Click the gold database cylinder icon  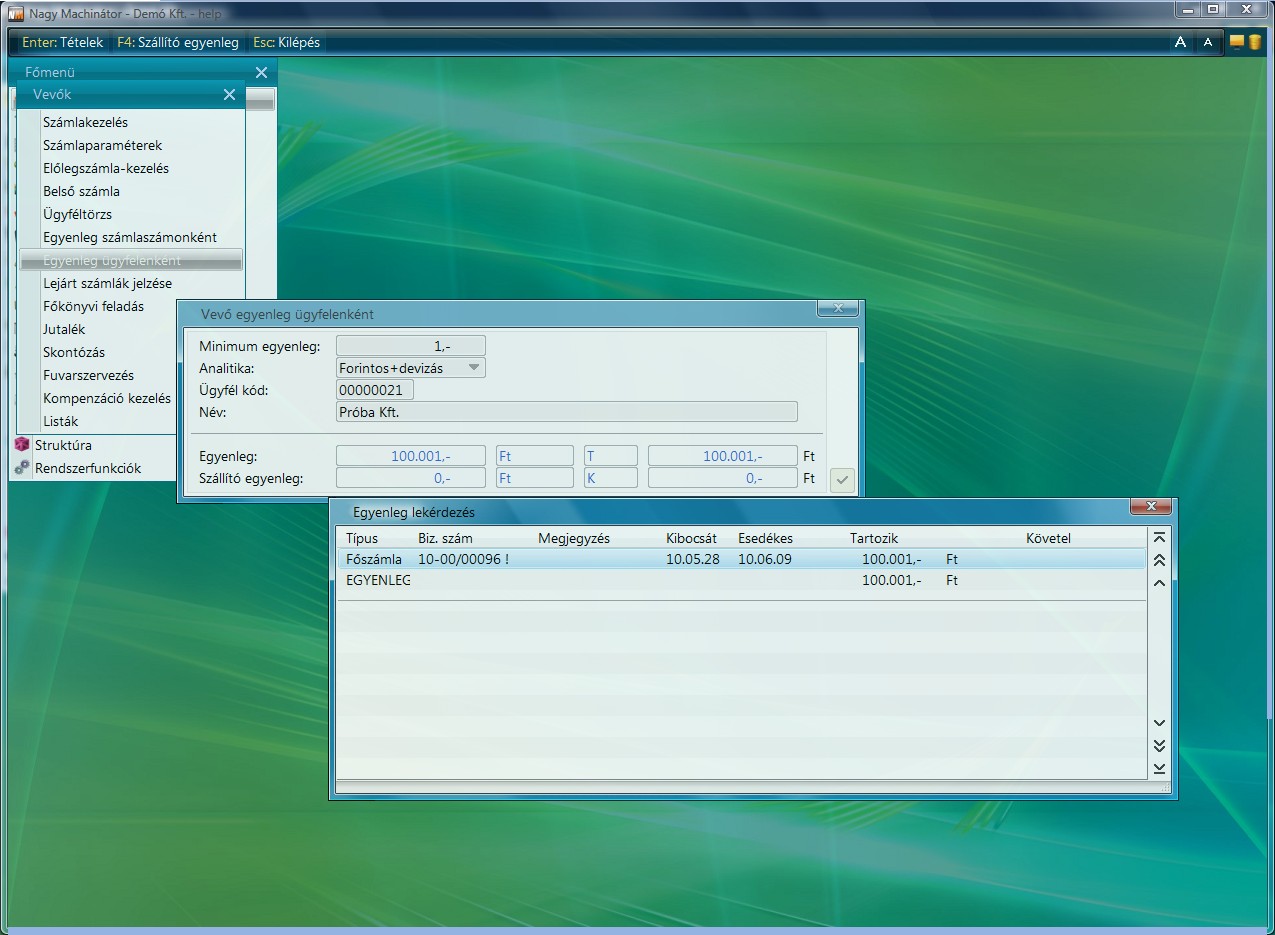click(1254, 42)
